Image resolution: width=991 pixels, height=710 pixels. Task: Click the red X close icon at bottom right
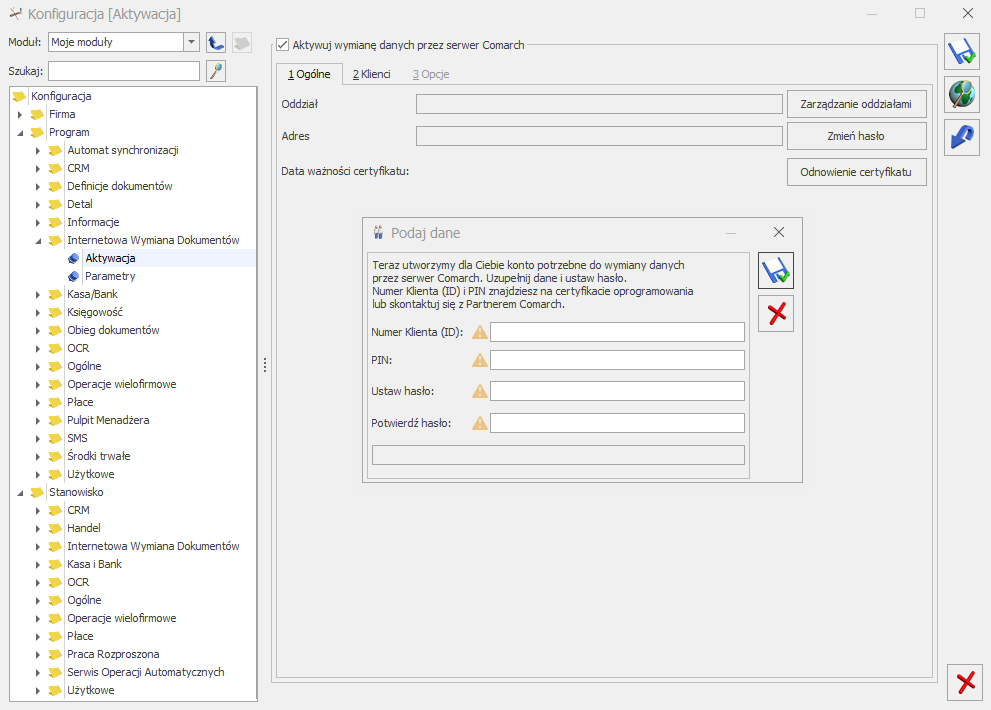click(965, 682)
